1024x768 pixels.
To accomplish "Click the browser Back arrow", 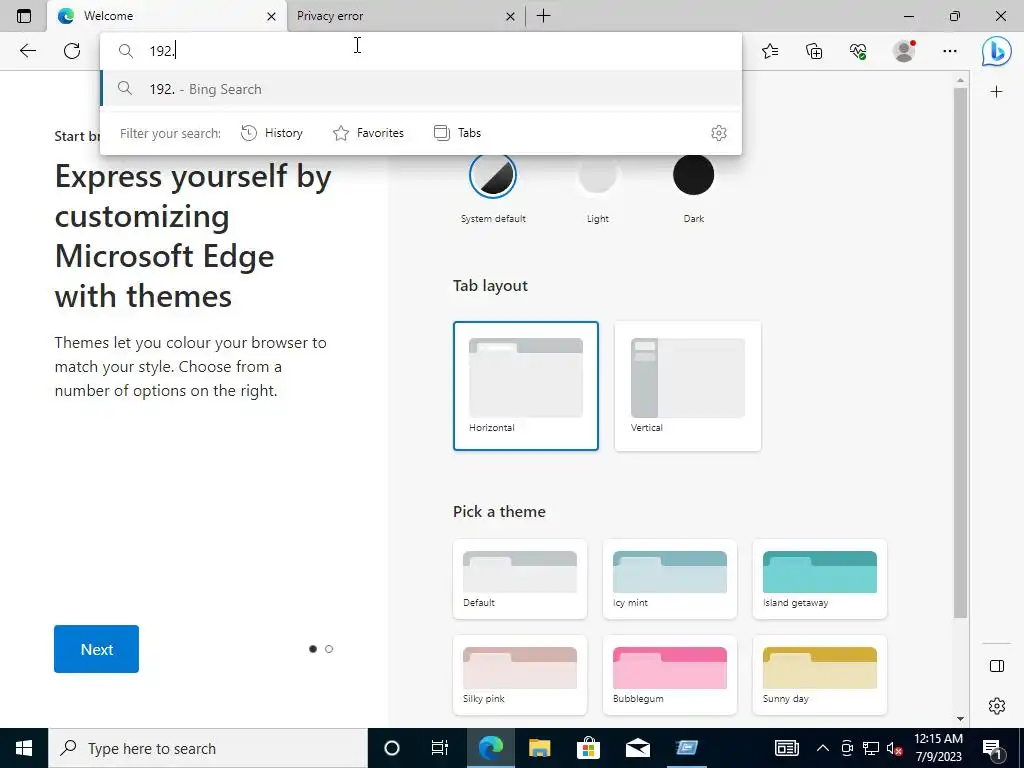I will [x=27, y=51].
